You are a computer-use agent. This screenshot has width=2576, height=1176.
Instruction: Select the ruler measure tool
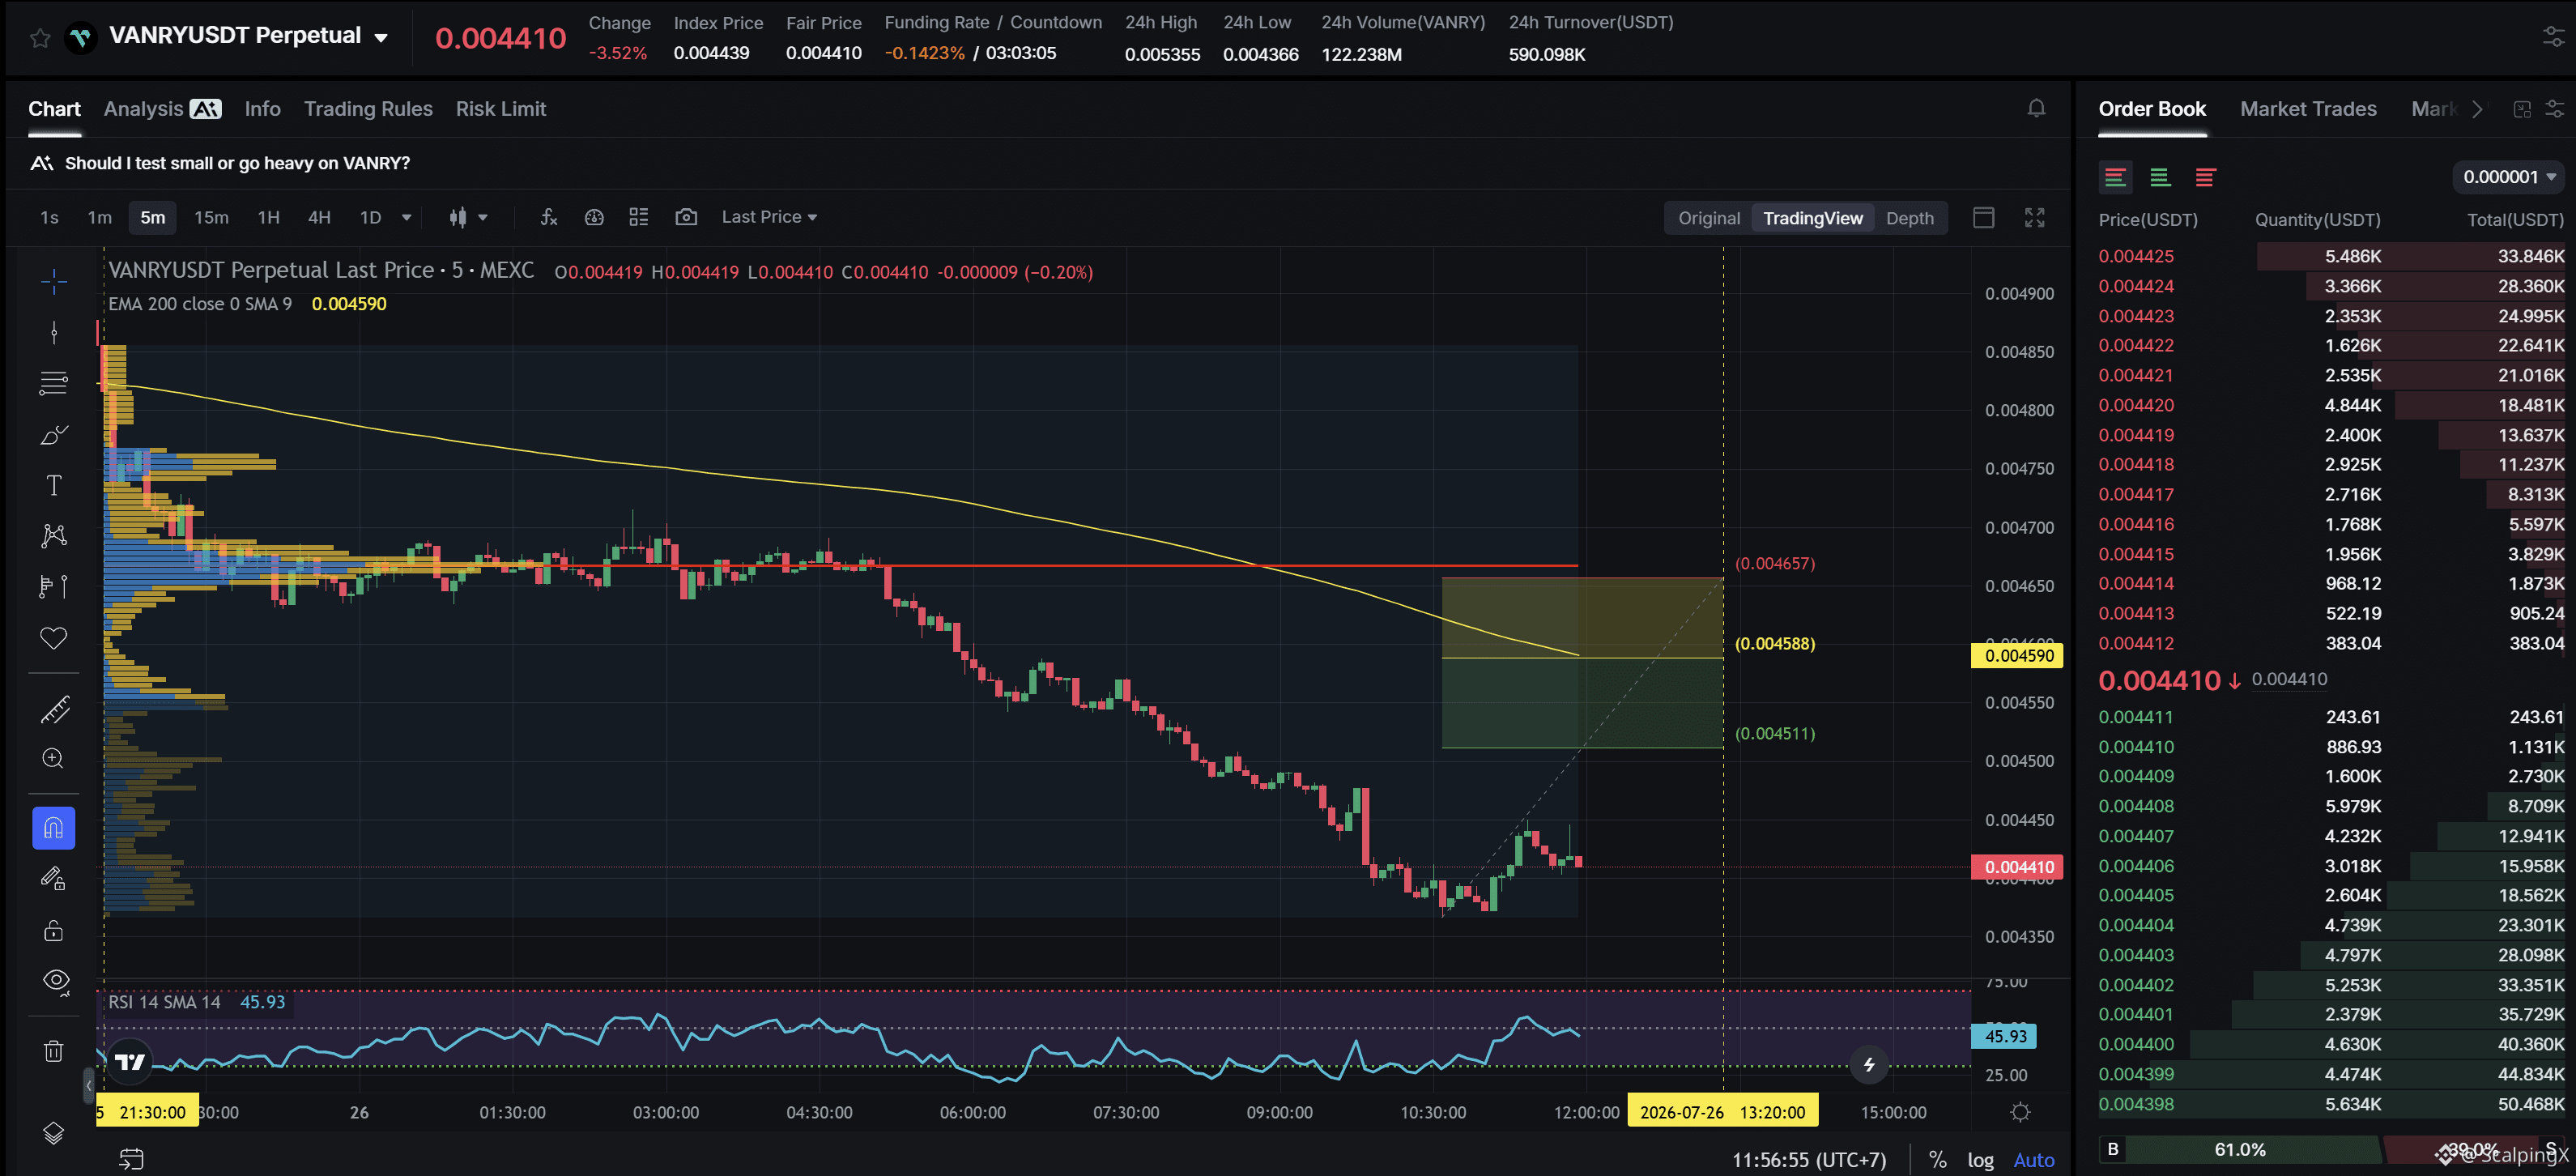point(54,709)
